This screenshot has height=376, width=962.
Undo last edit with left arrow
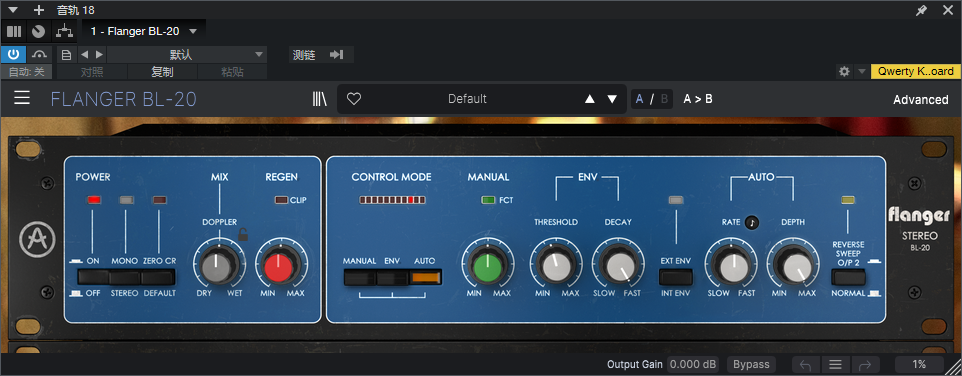pos(806,364)
